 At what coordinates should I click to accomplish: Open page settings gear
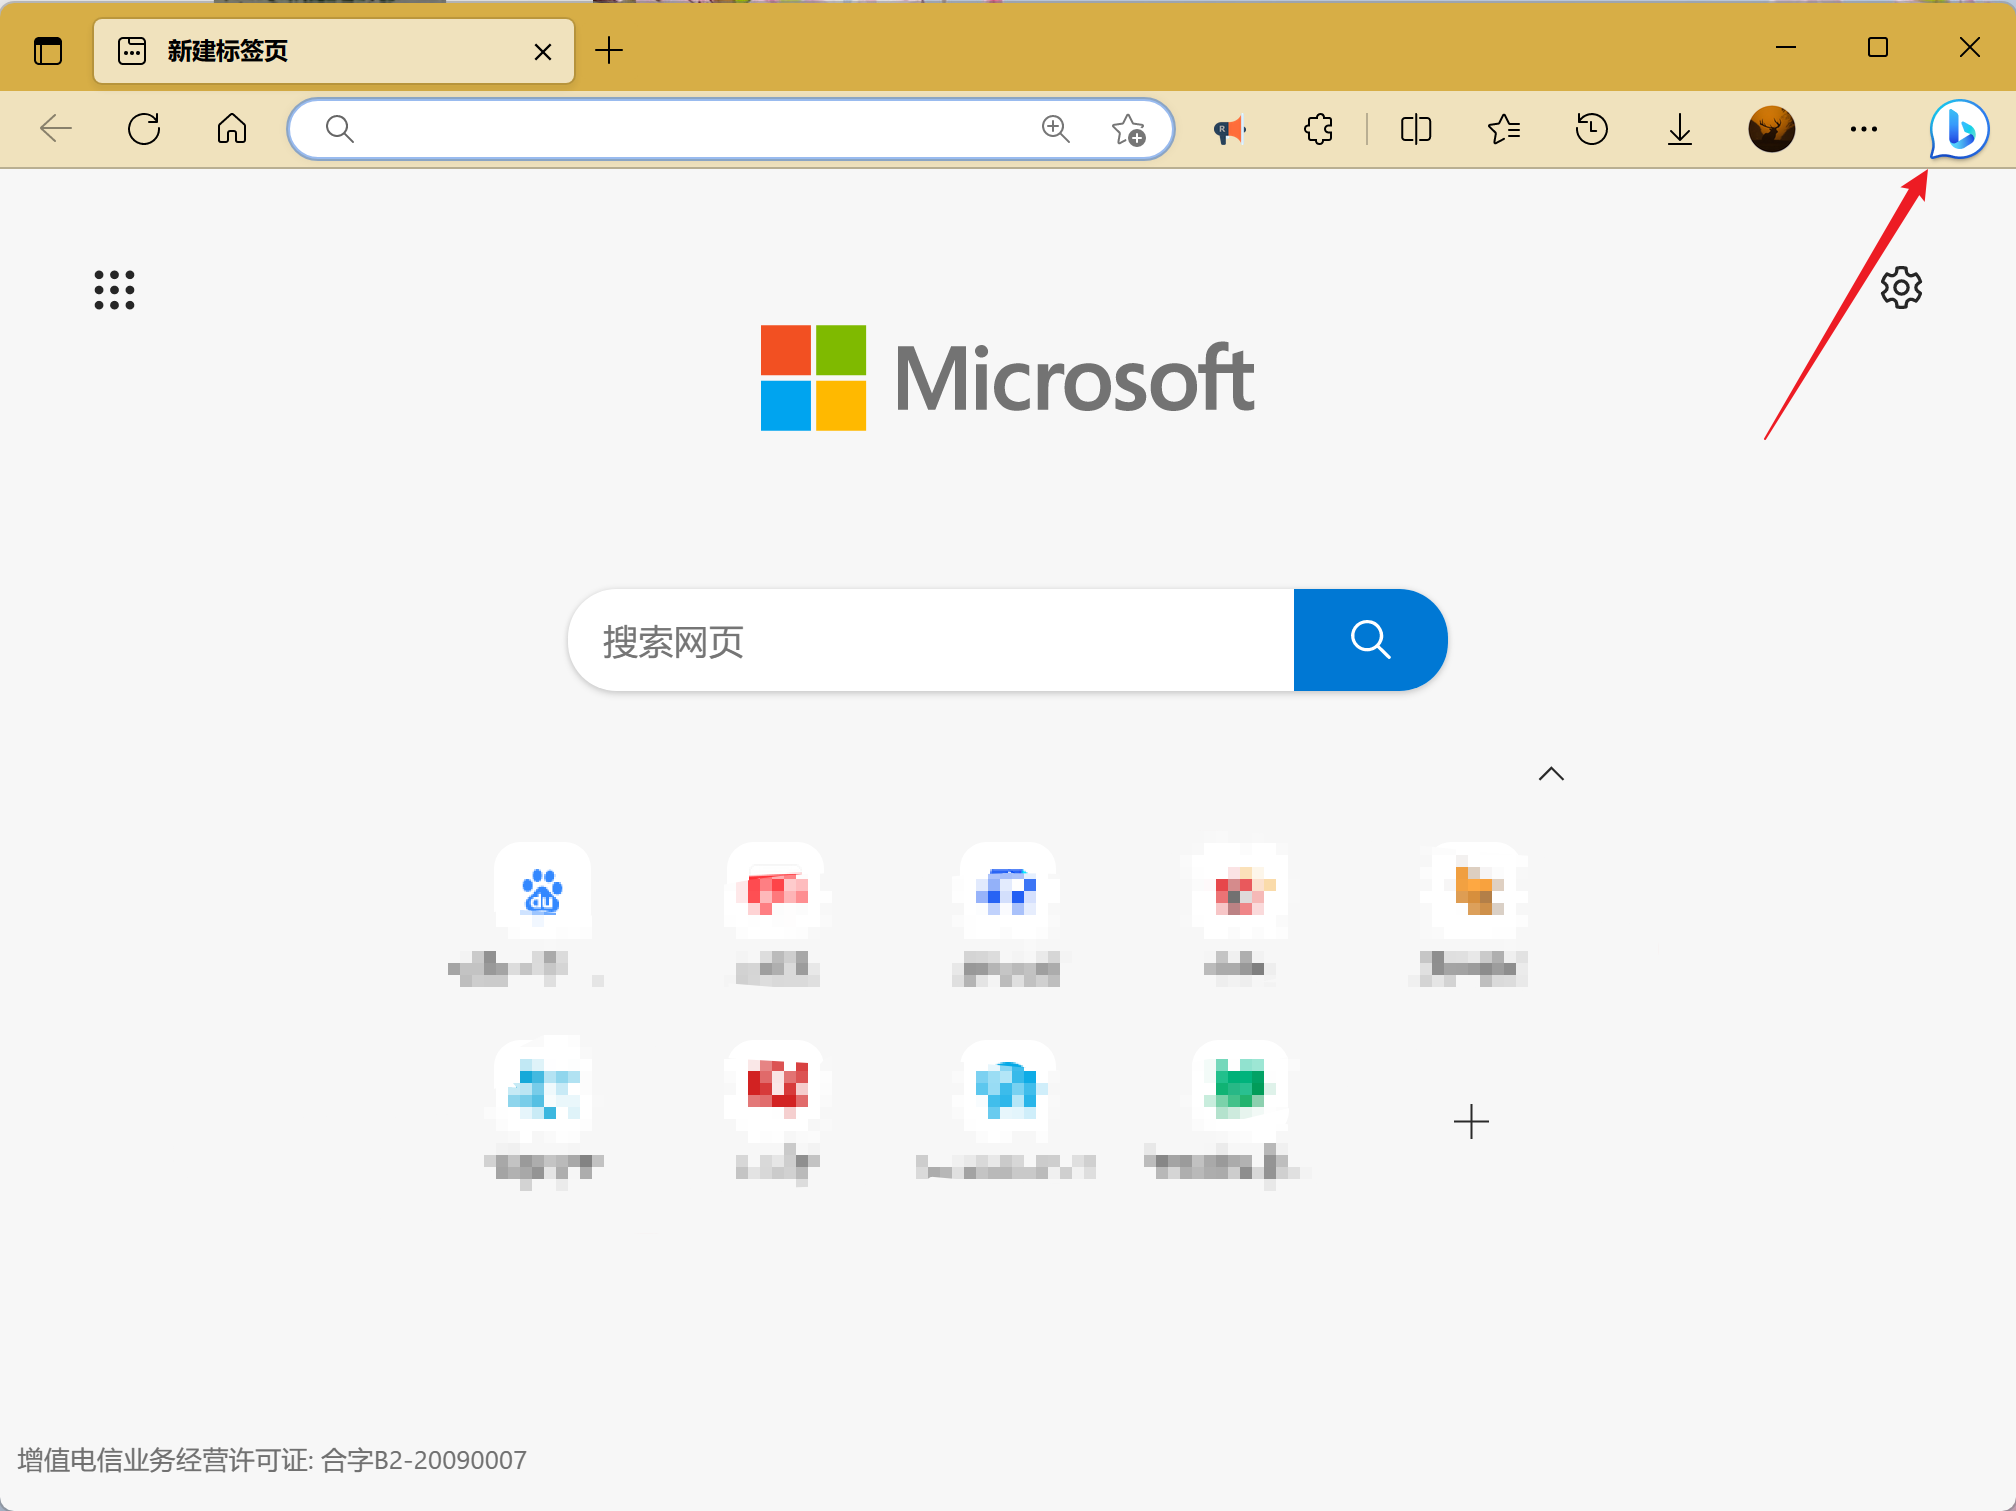pos(1901,288)
